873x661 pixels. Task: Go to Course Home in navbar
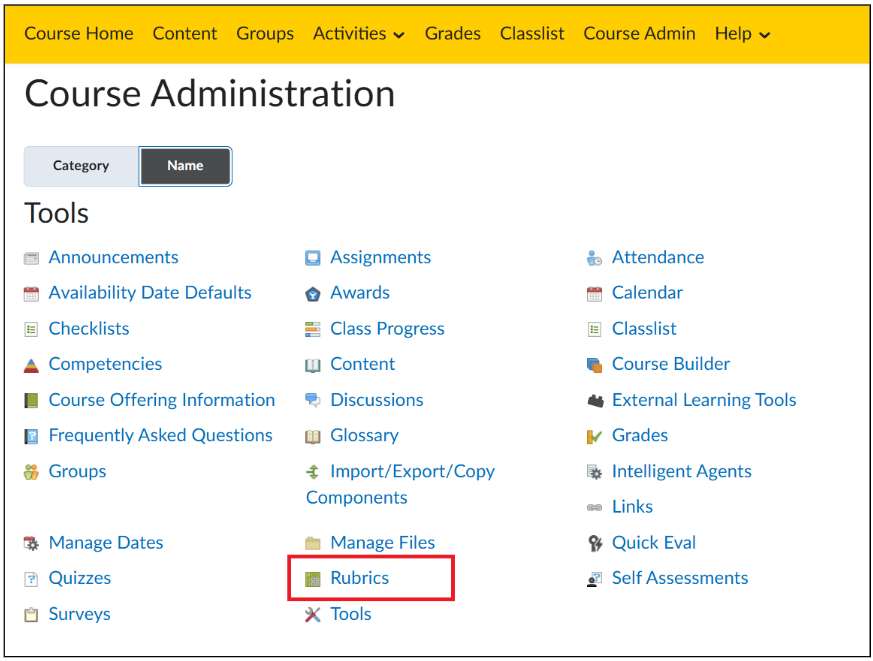pos(79,33)
